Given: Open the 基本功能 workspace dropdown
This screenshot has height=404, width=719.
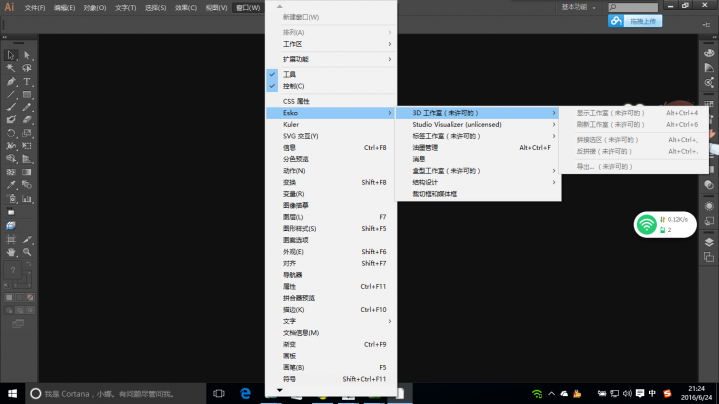Looking at the screenshot, I should 580,6.
